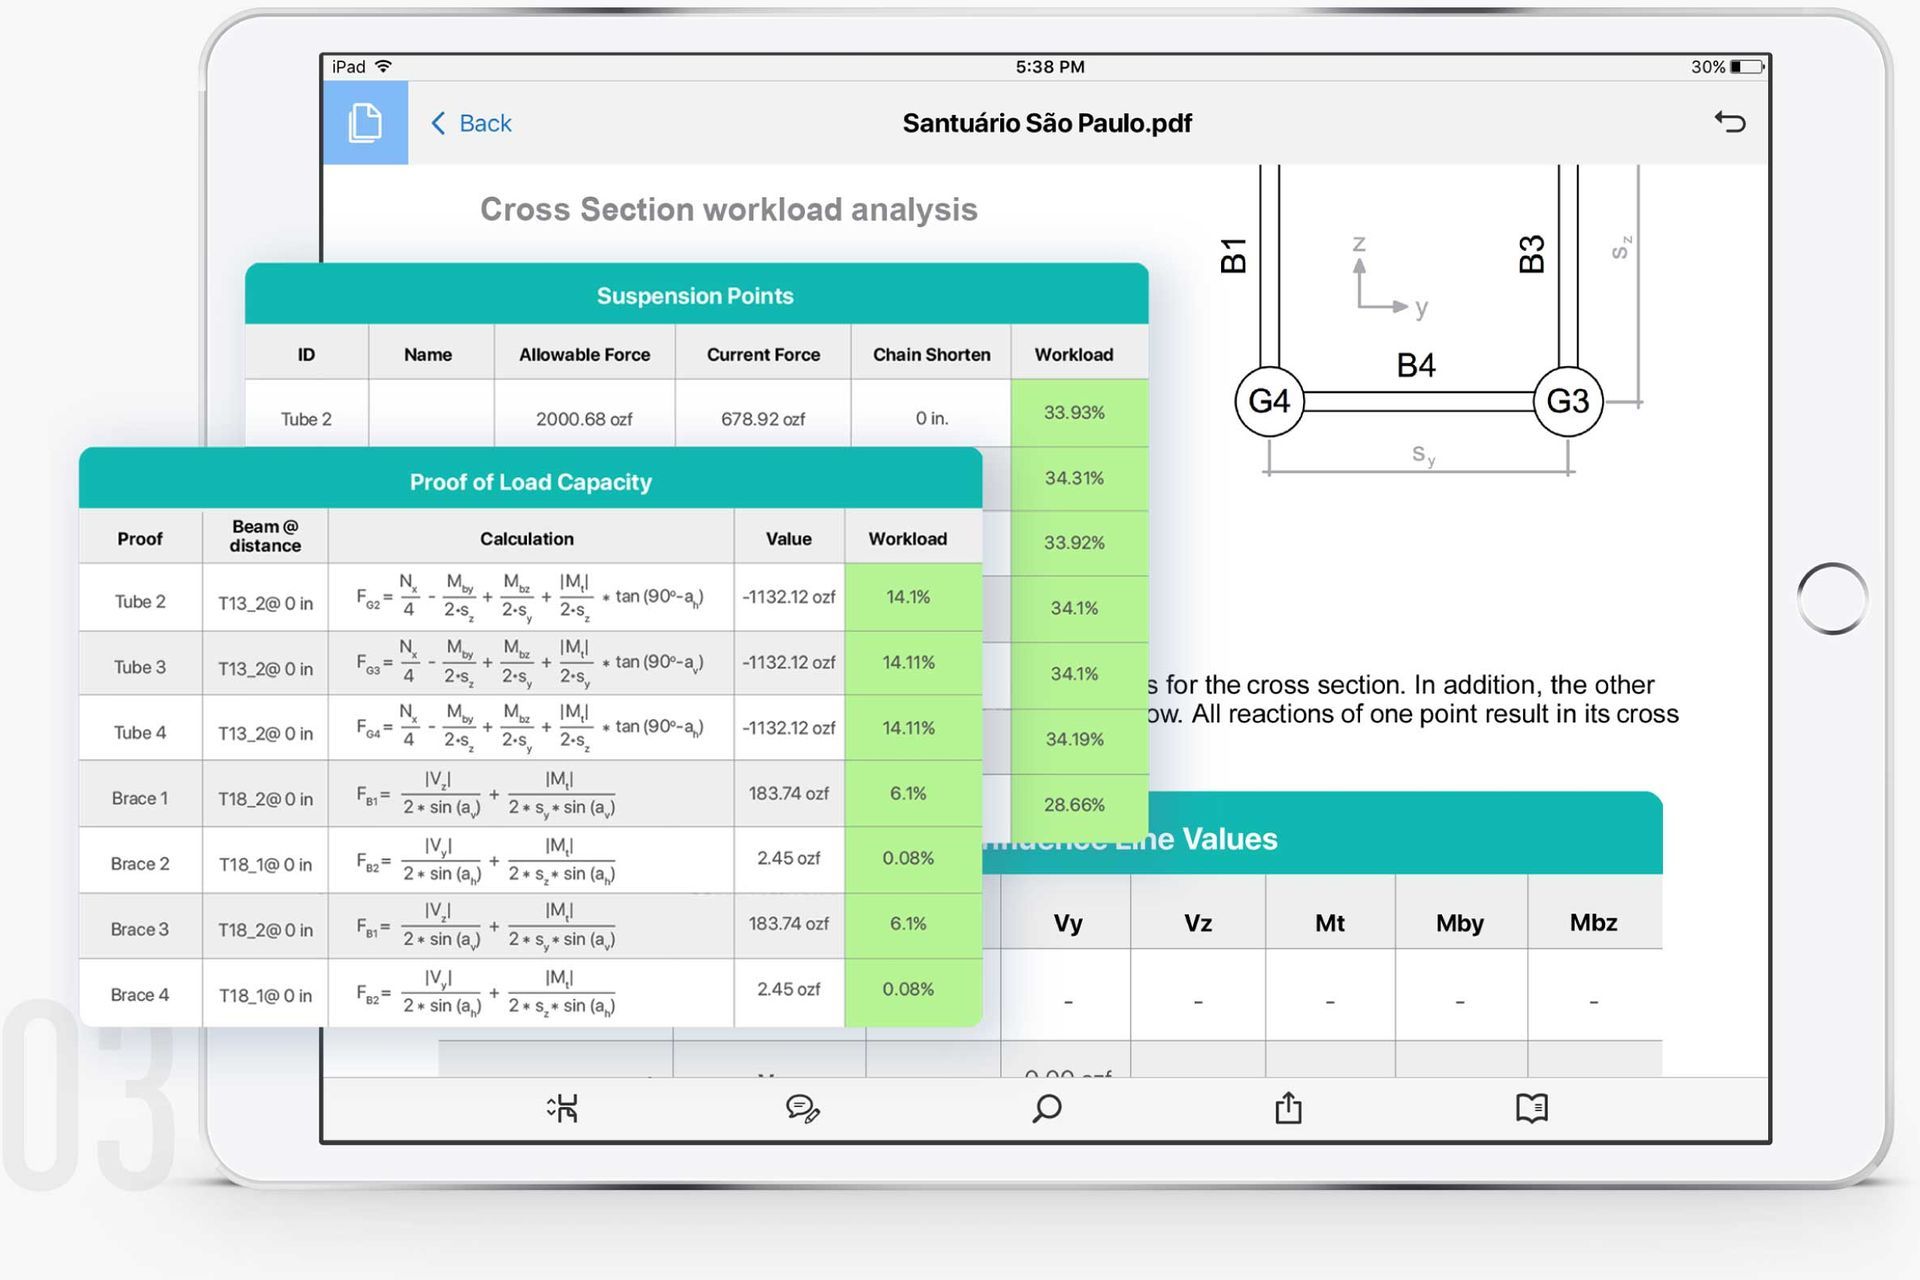This screenshot has height=1280, width=1920.
Task: Click the Mby column header
Action: click(1459, 922)
